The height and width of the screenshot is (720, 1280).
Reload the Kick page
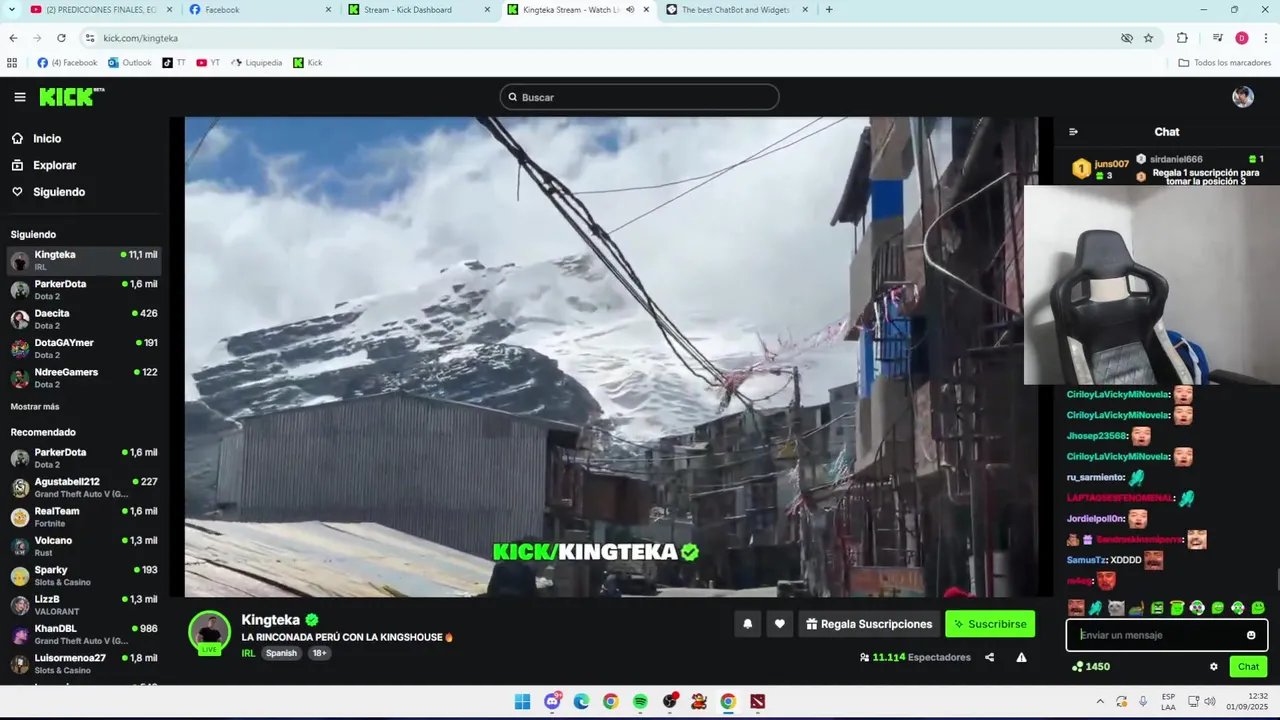coord(61,38)
